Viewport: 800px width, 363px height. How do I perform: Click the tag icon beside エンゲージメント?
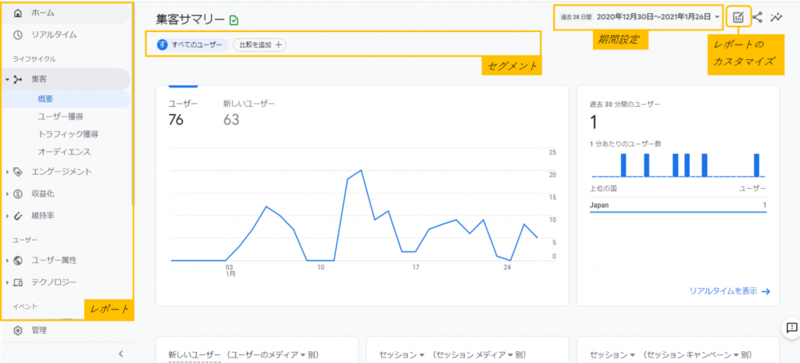(18, 172)
